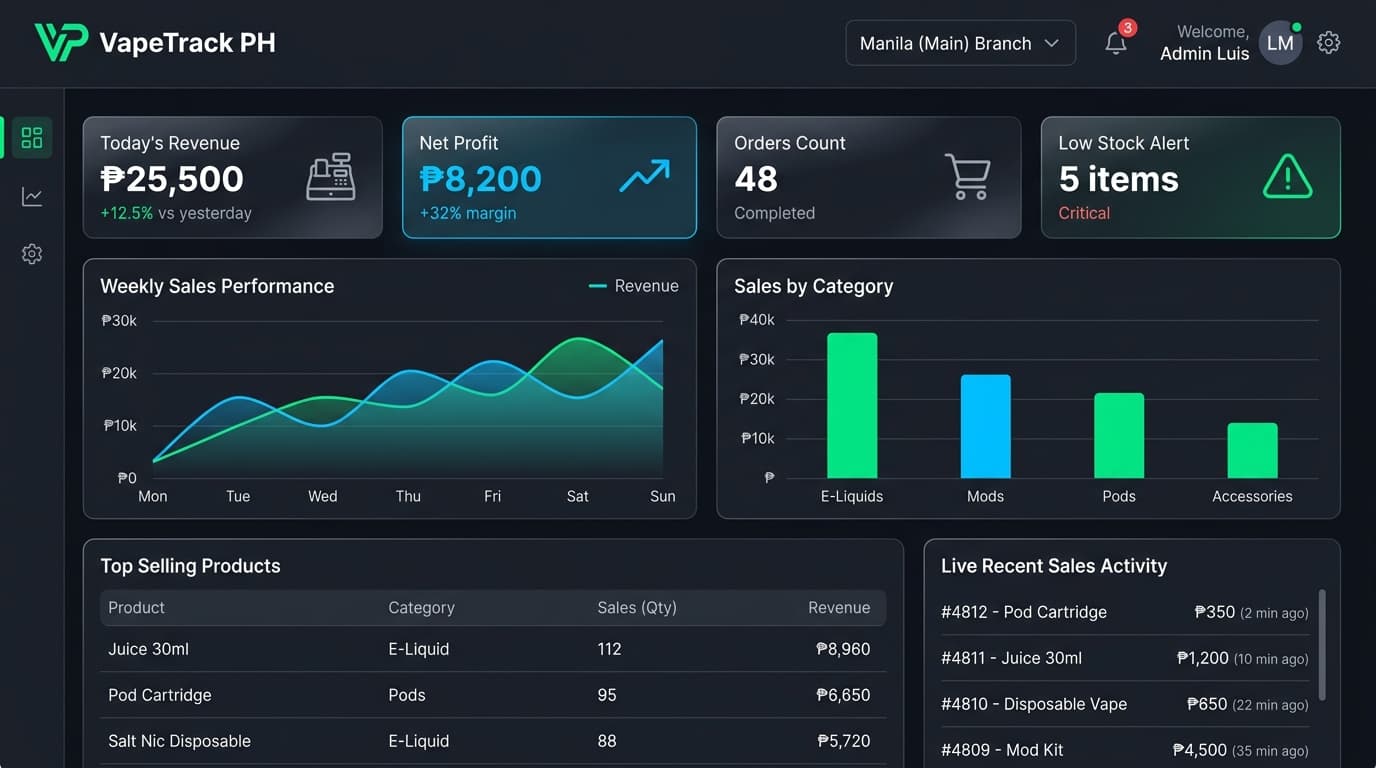Sort by the Product column header

pos(136,608)
